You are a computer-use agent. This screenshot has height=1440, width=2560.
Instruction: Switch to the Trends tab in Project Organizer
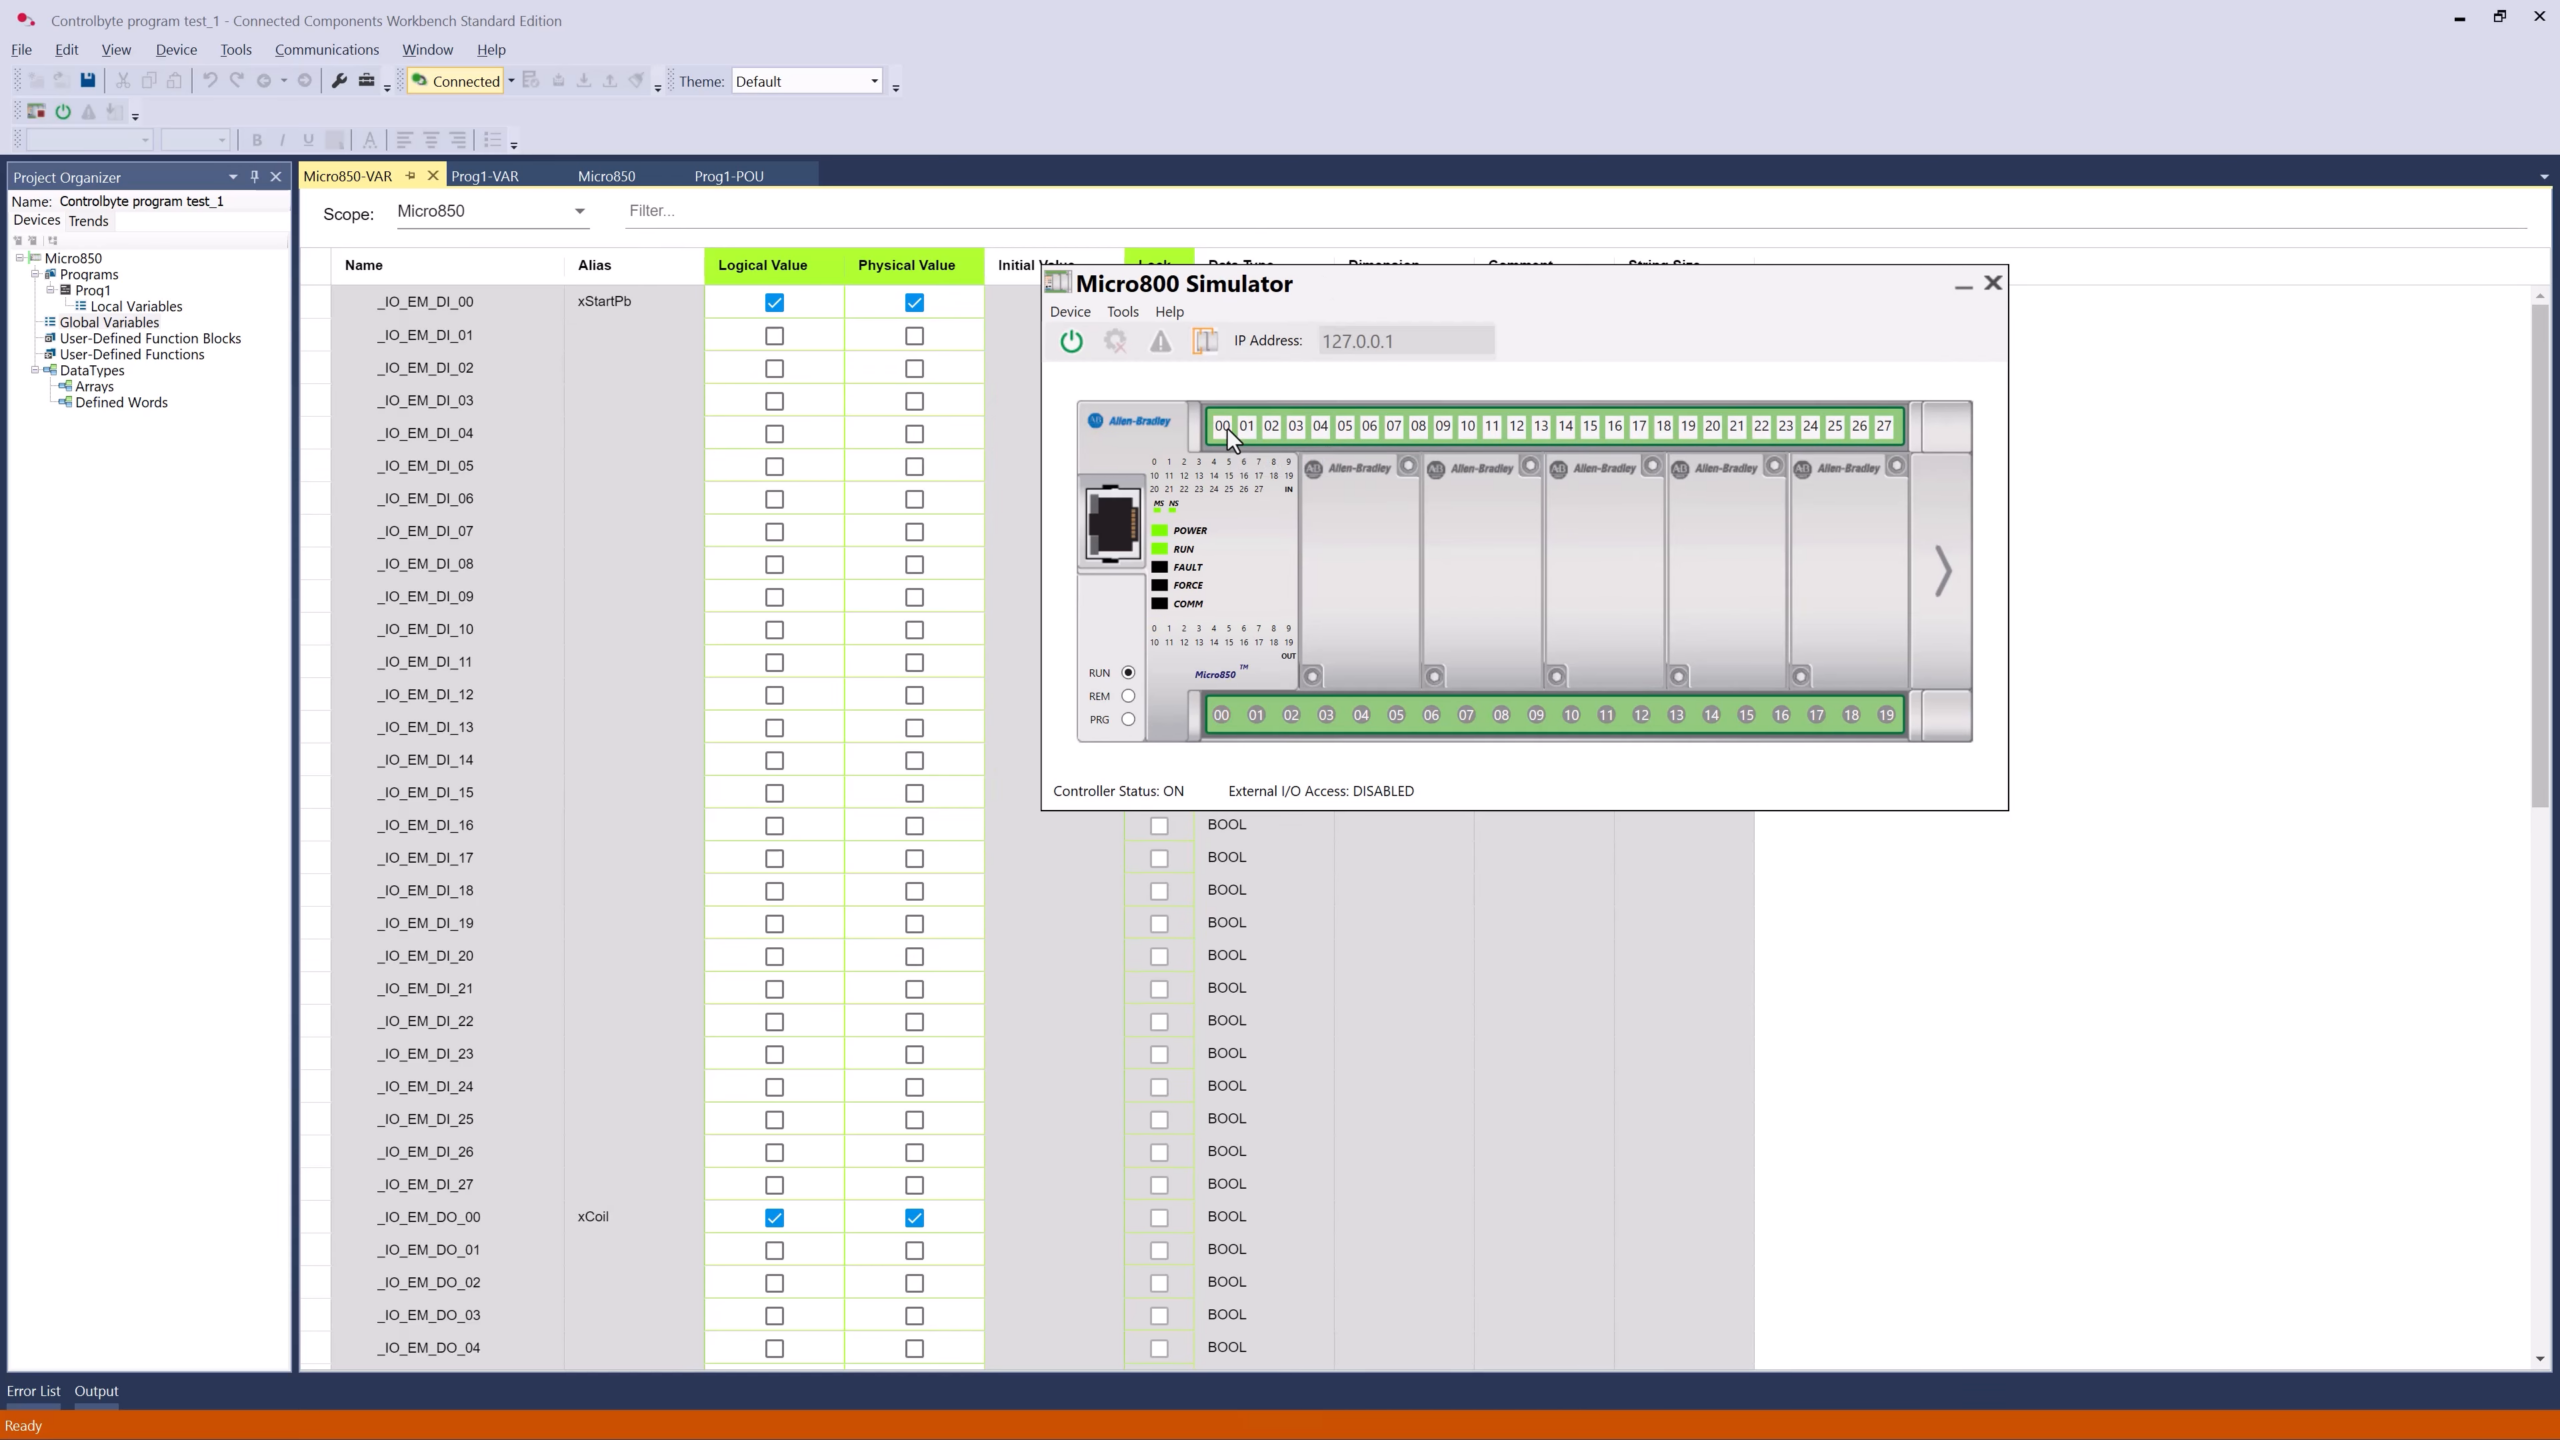pos(88,221)
